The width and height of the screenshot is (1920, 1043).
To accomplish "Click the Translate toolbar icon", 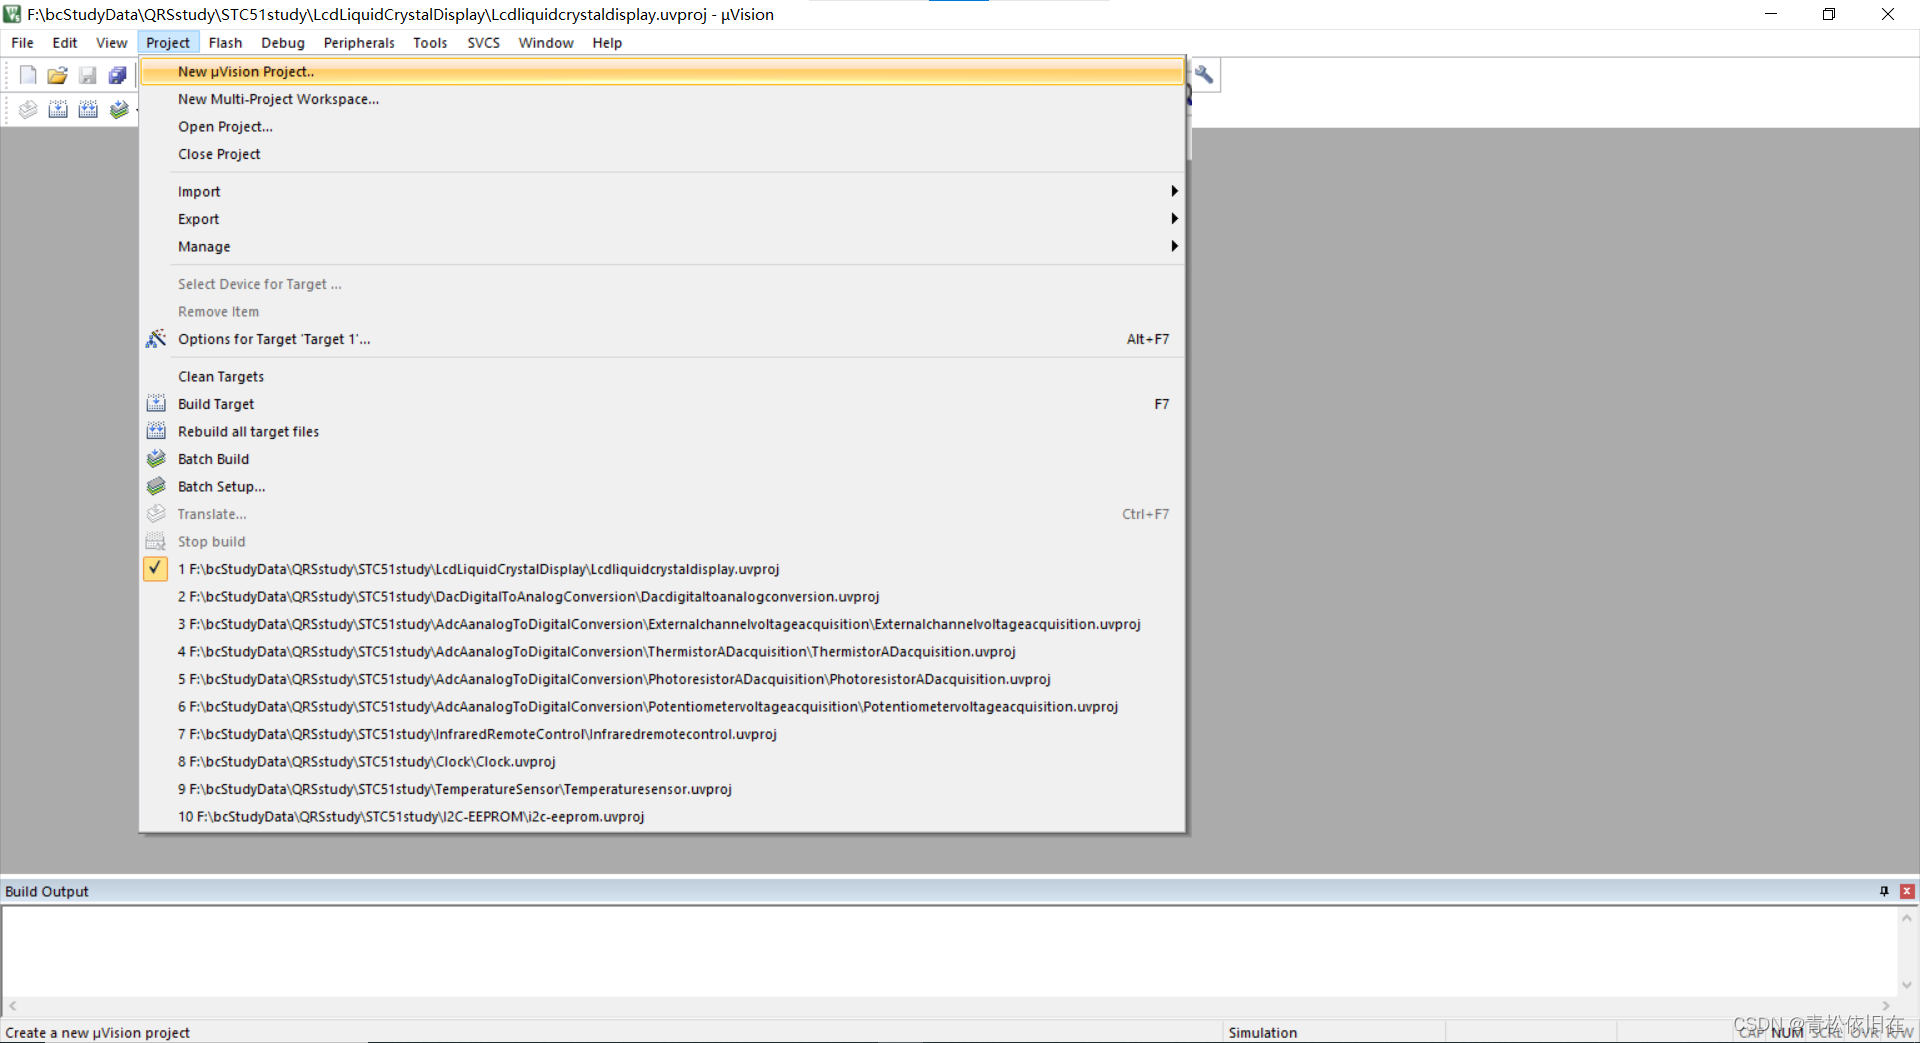I will [x=28, y=109].
